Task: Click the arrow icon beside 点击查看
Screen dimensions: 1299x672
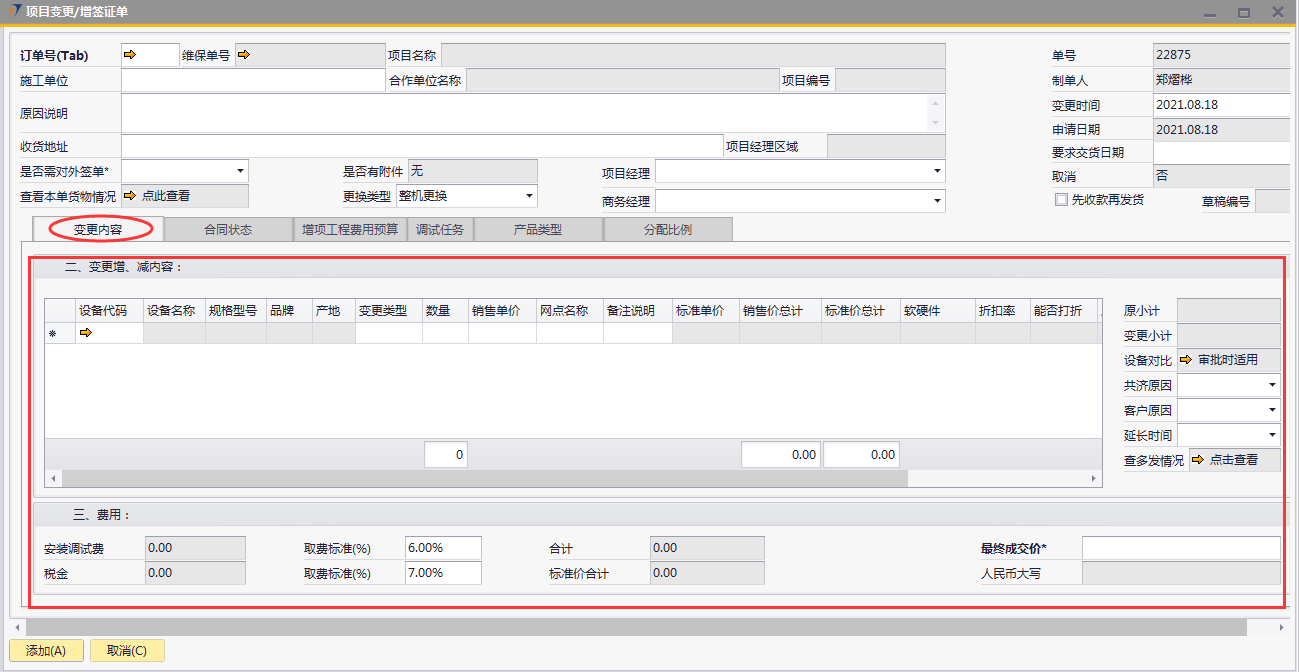Action: [x=1197, y=460]
